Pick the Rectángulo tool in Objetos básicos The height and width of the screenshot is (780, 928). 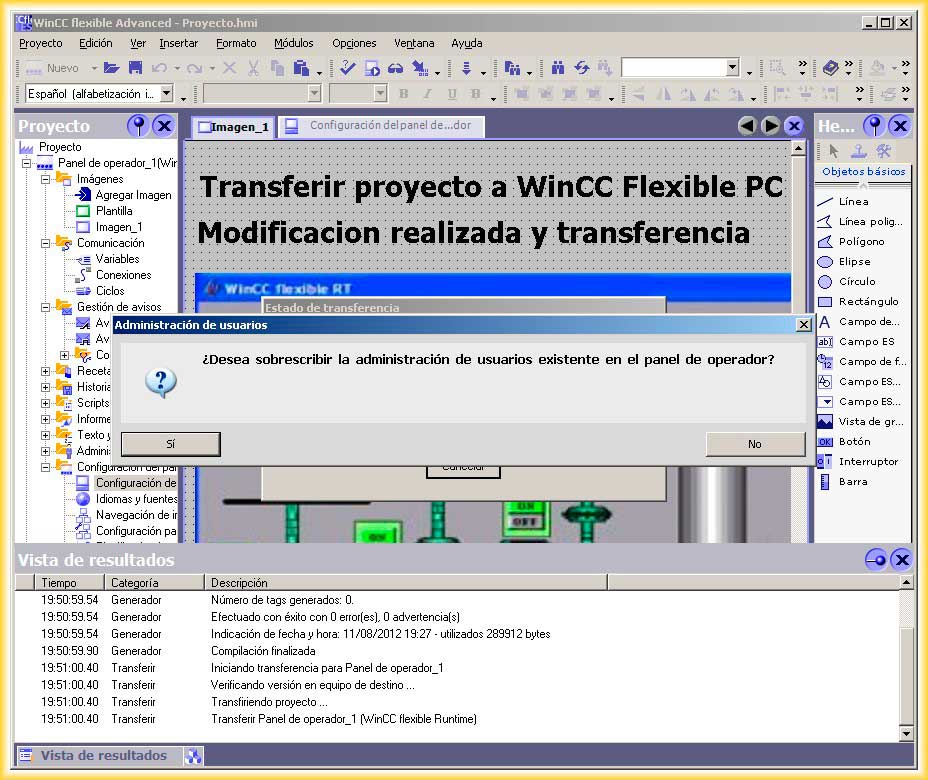click(x=867, y=301)
